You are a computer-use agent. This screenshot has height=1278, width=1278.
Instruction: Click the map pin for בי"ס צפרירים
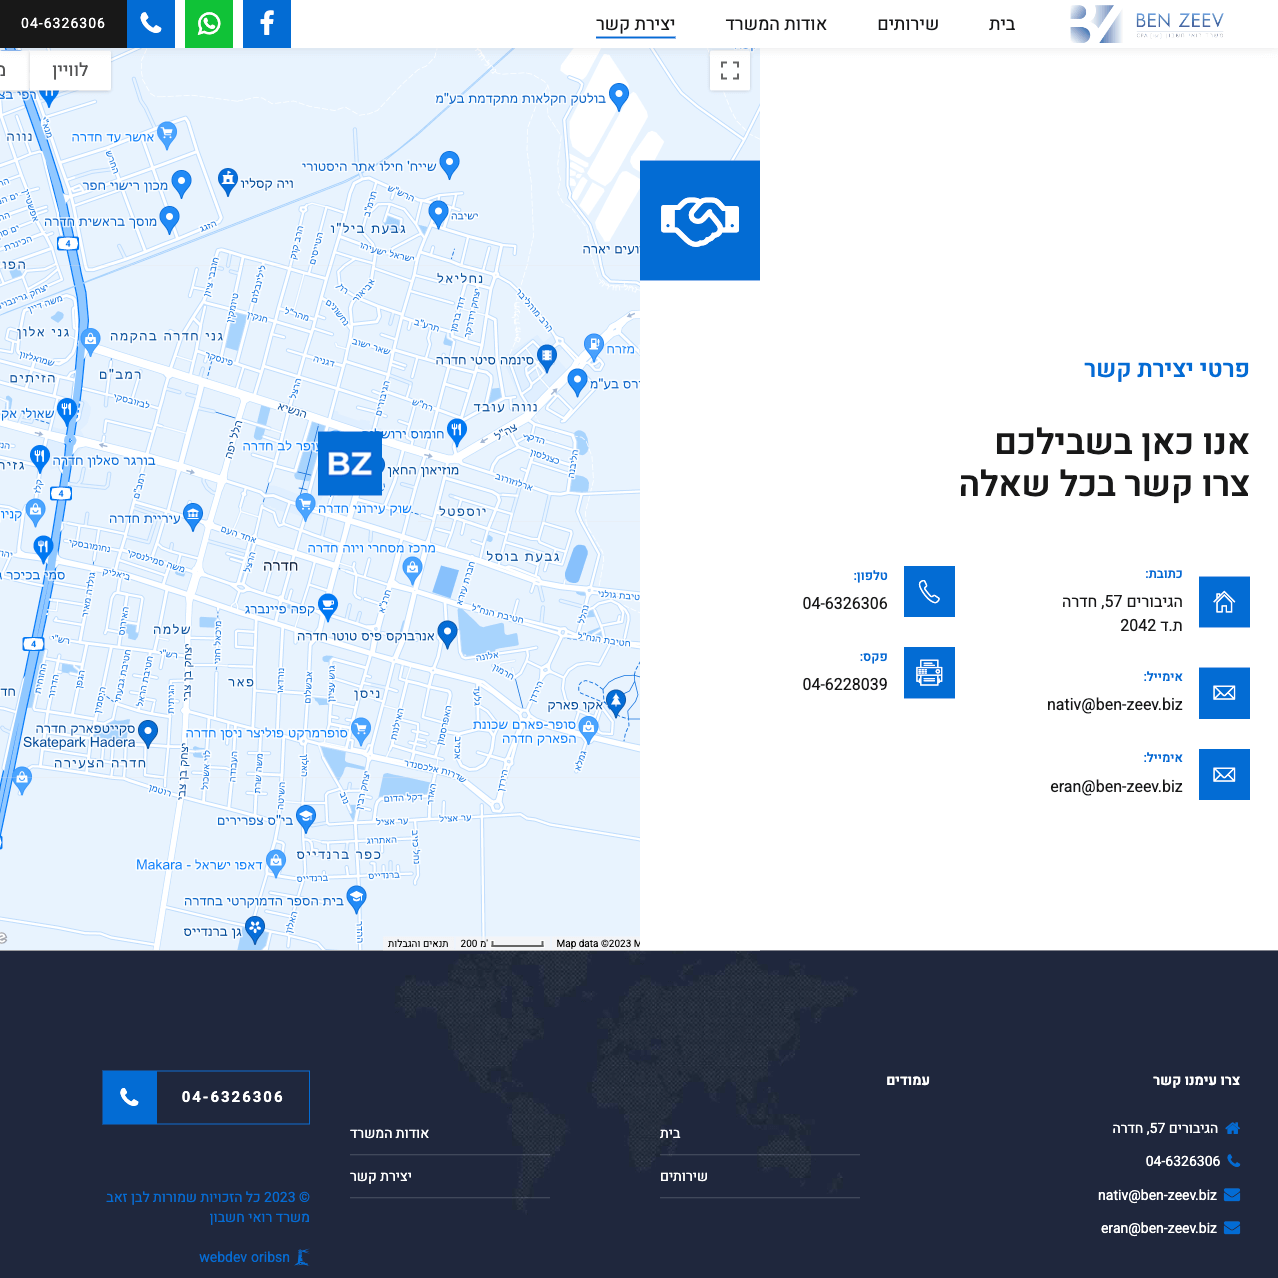click(306, 818)
